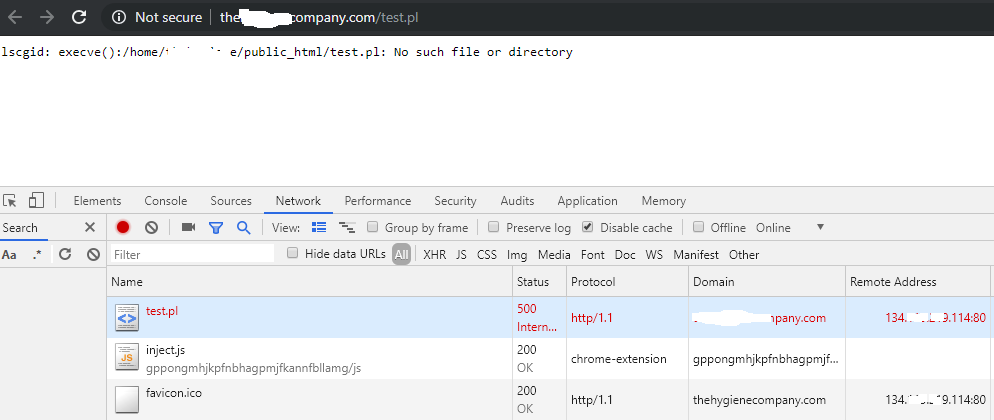Switch to the Console tab

(x=165, y=201)
